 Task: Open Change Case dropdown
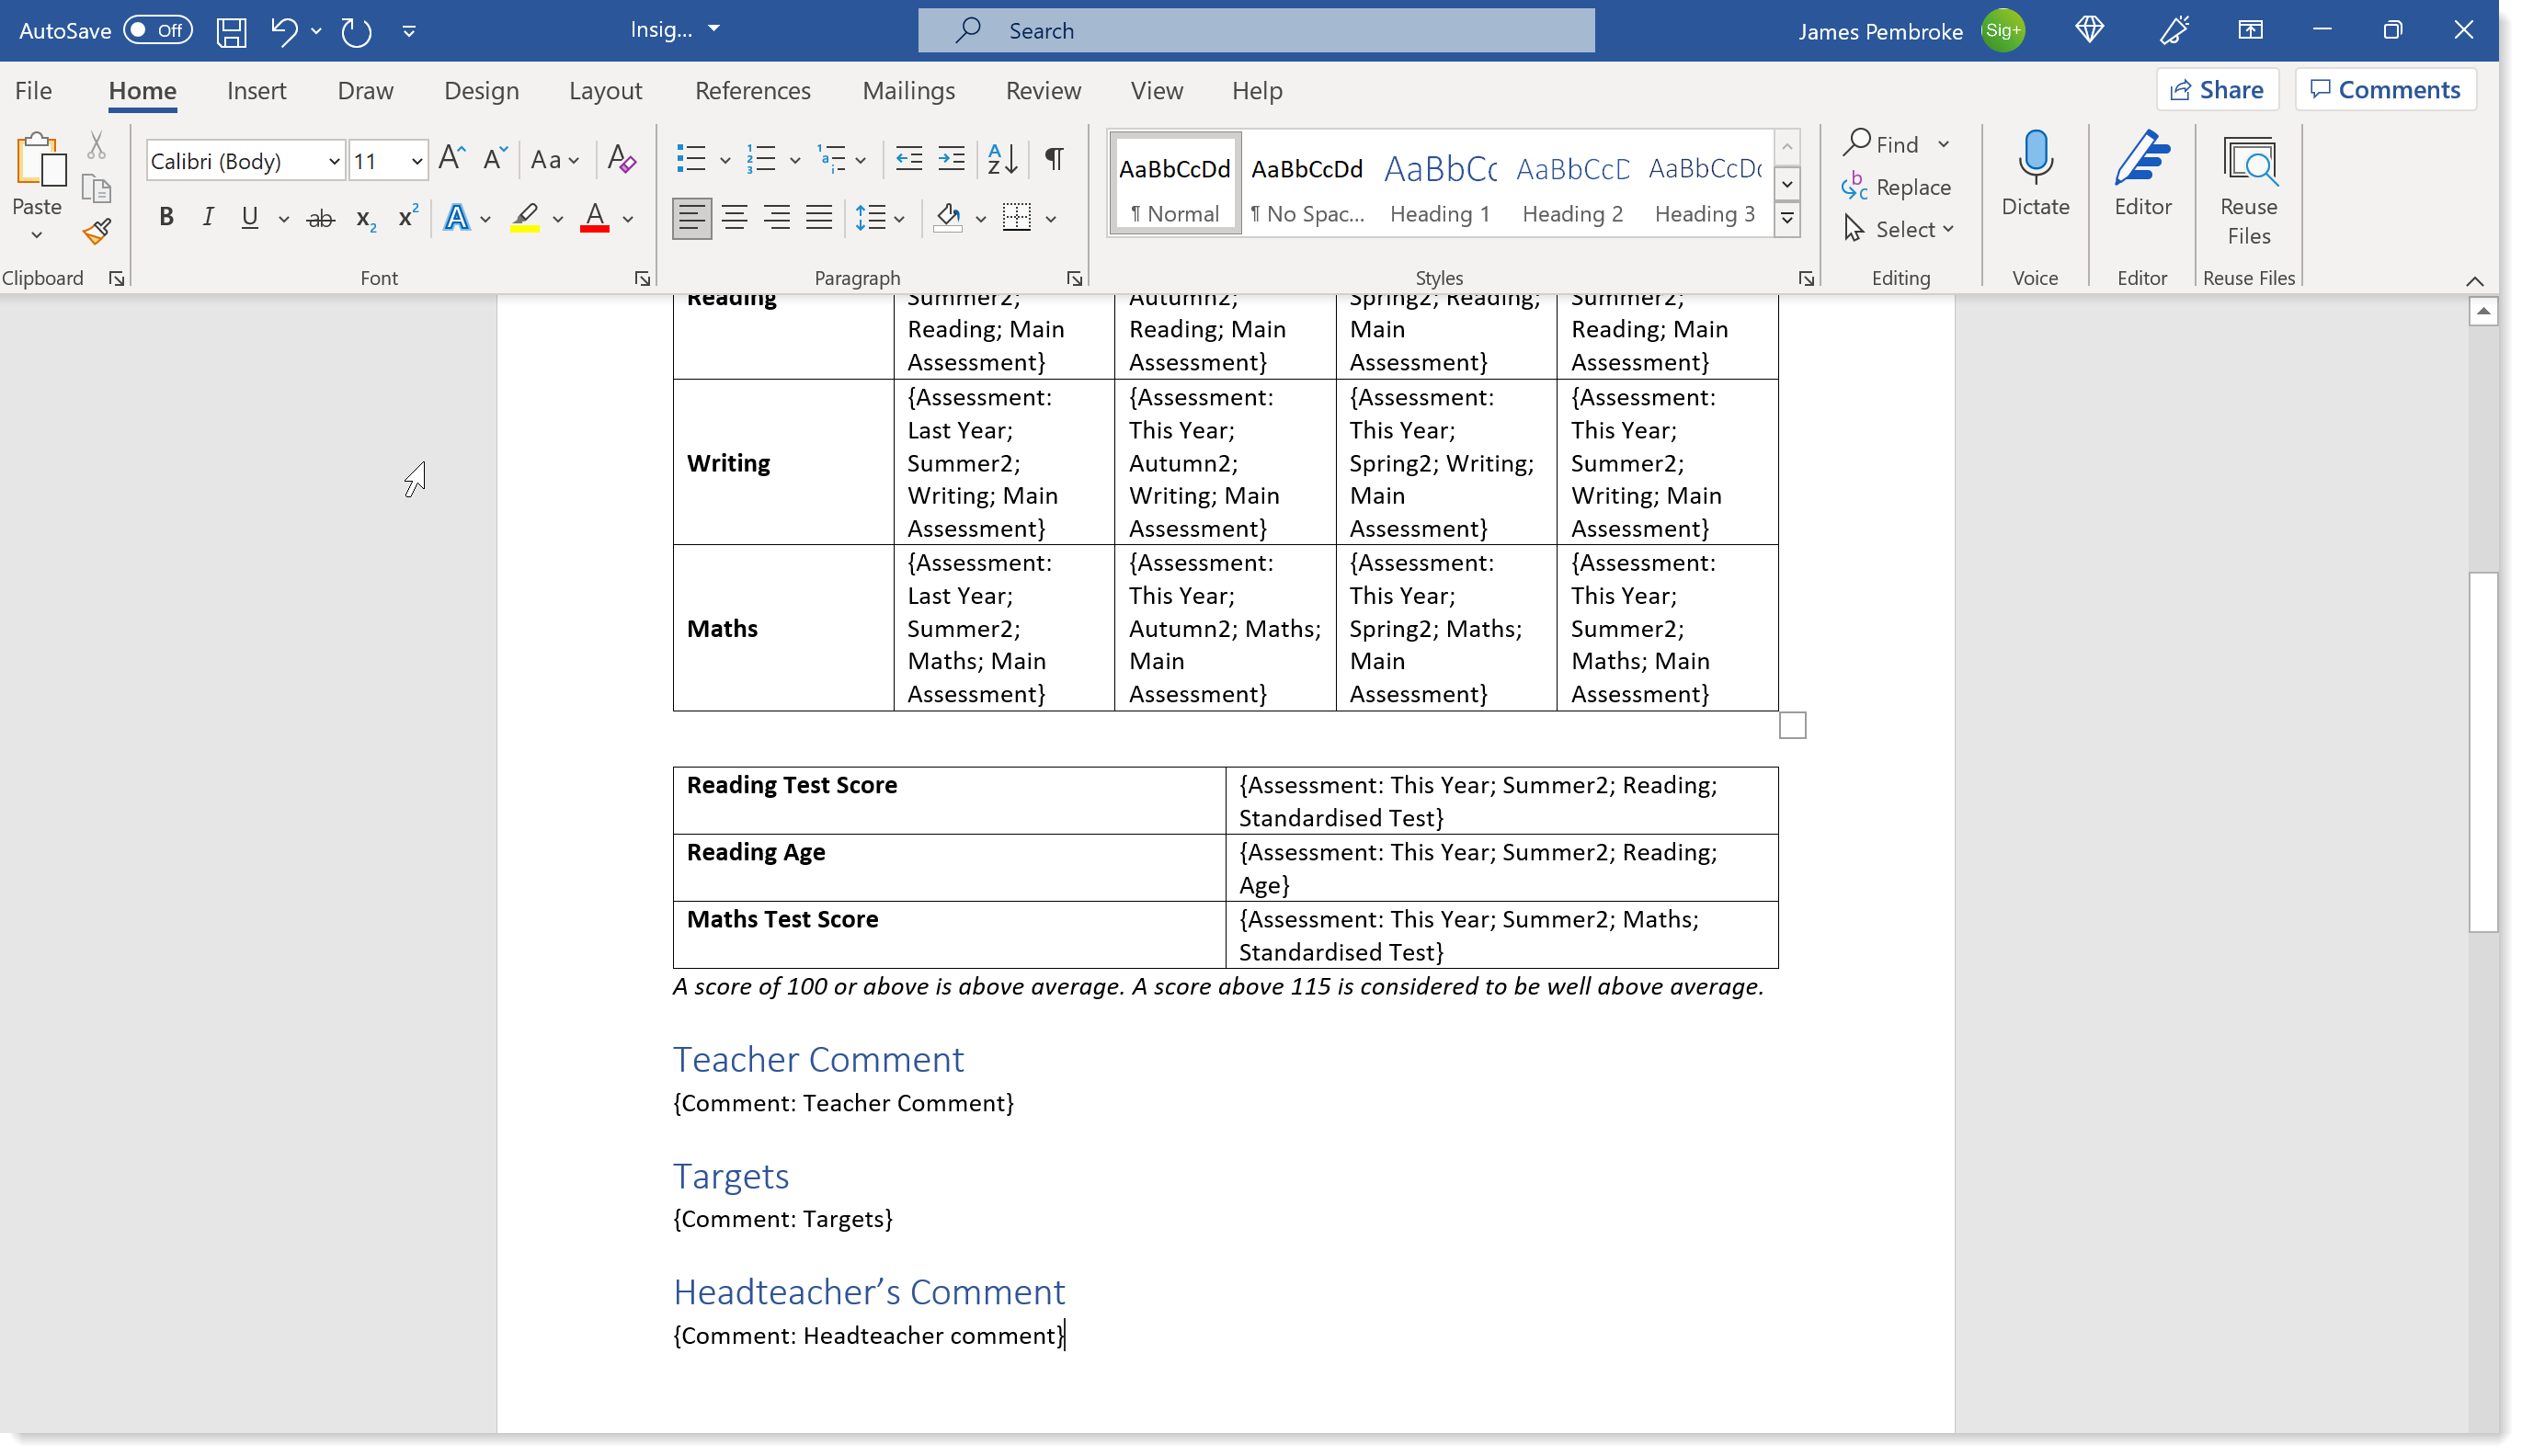[x=555, y=160]
